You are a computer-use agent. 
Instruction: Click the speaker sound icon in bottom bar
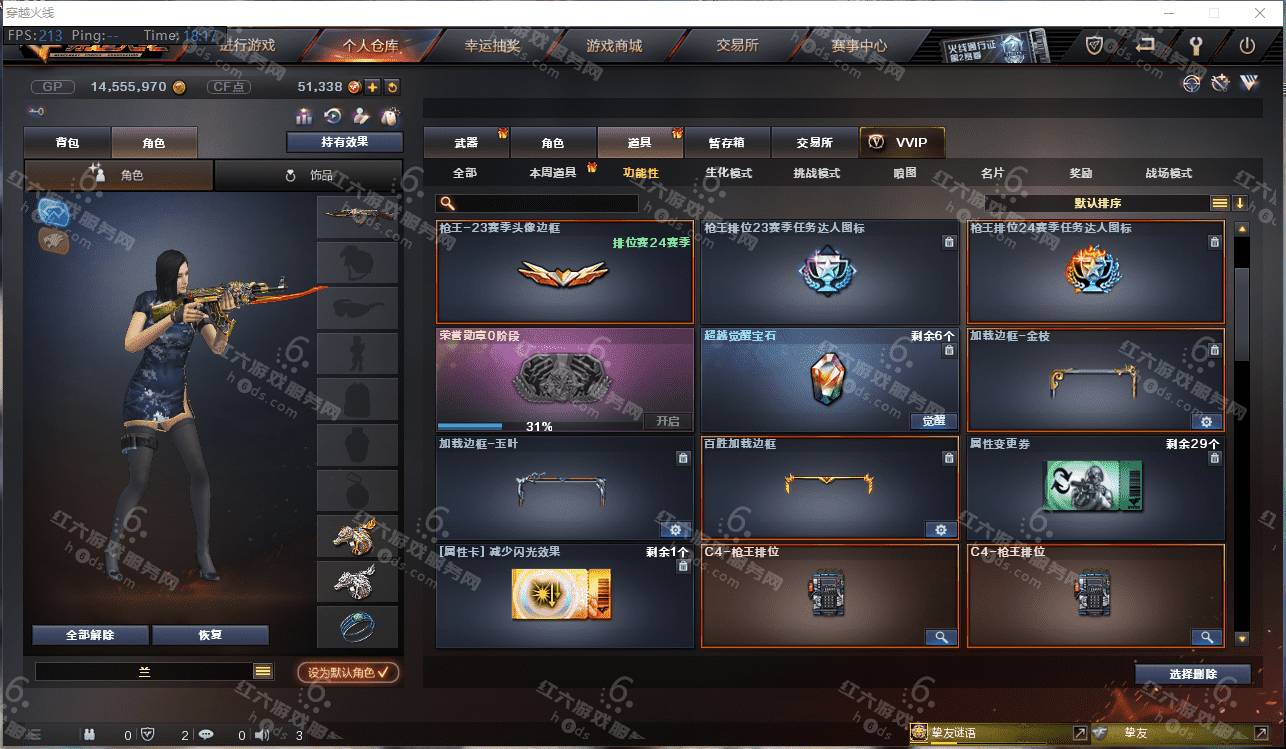(x=262, y=735)
